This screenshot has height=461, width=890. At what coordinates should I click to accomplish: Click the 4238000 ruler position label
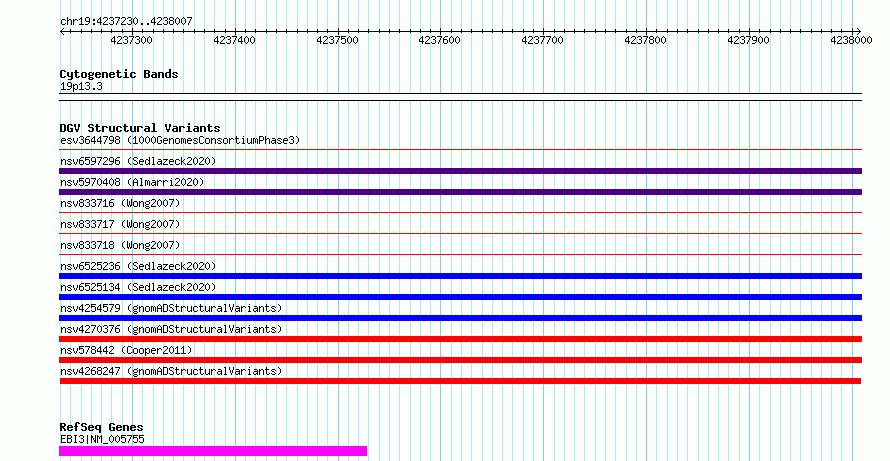pyautogui.click(x=851, y=40)
